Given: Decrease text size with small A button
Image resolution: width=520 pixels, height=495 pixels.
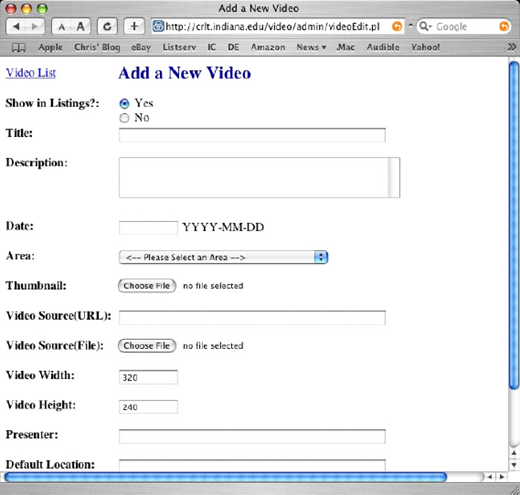Looking at the screenshot, I should 62,26.
